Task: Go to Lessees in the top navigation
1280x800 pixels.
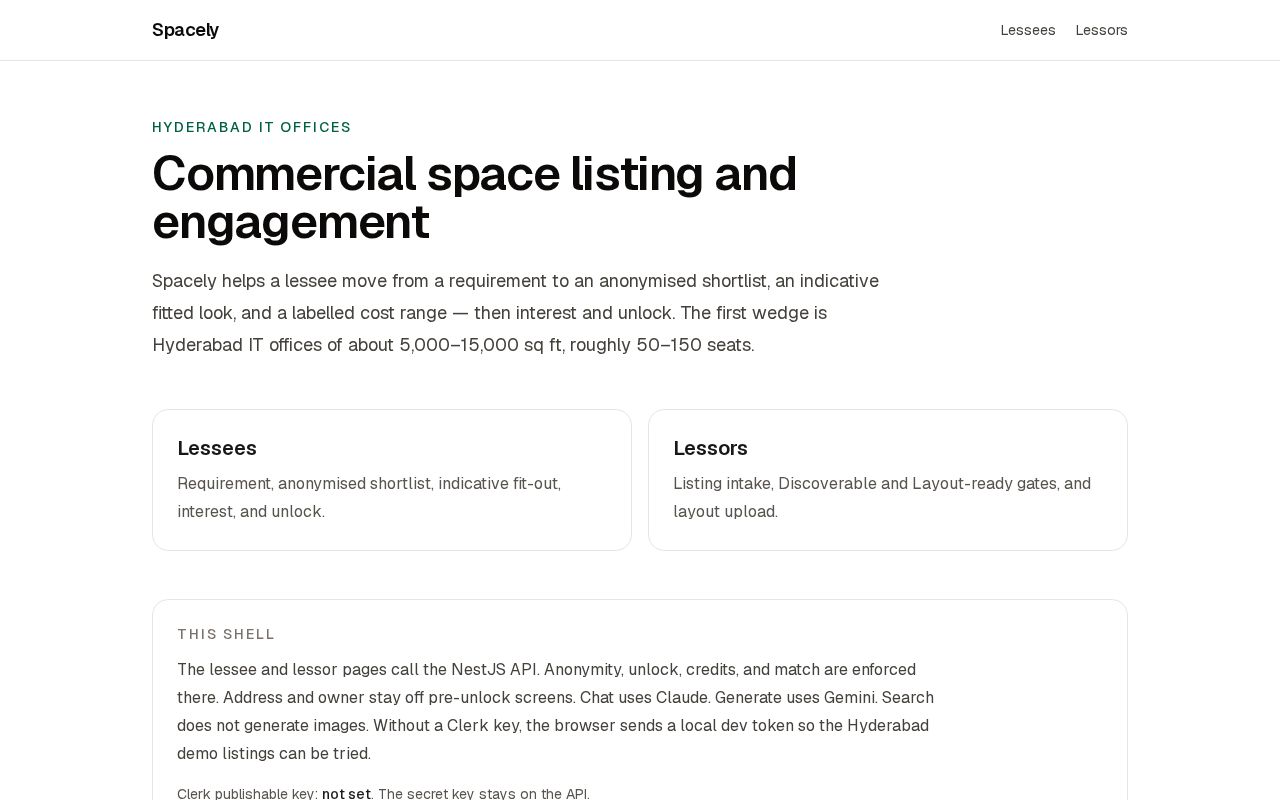Action: pyautogui.click(x=1028, y=30)
